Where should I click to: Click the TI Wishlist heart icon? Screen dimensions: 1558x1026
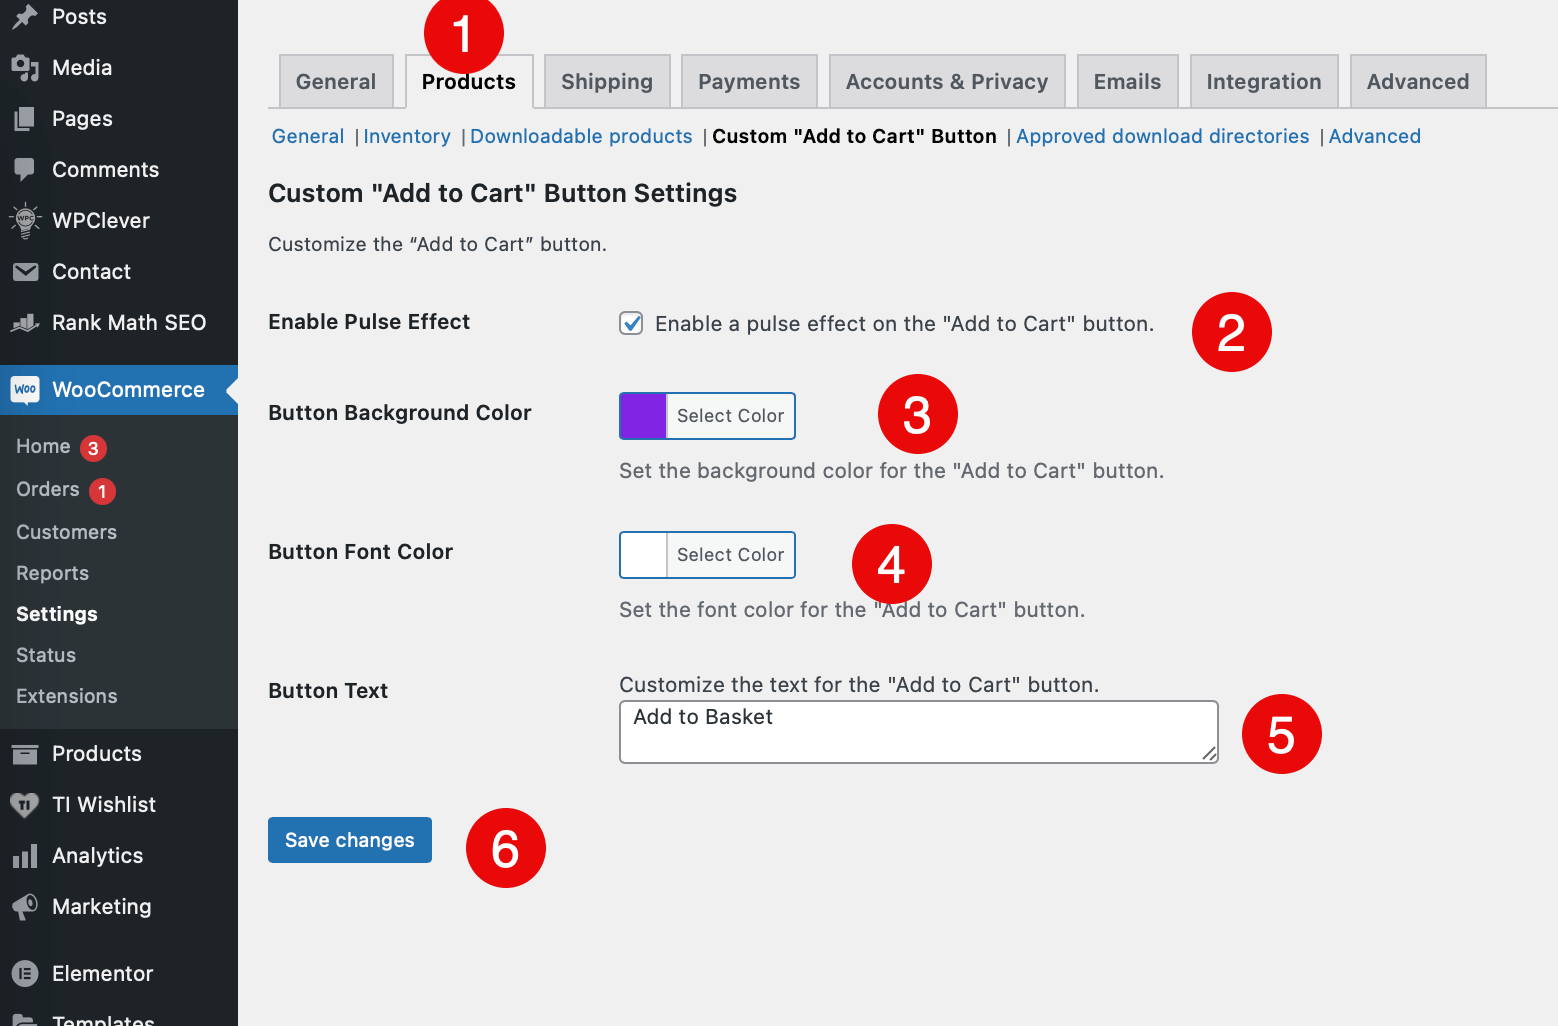25,804
